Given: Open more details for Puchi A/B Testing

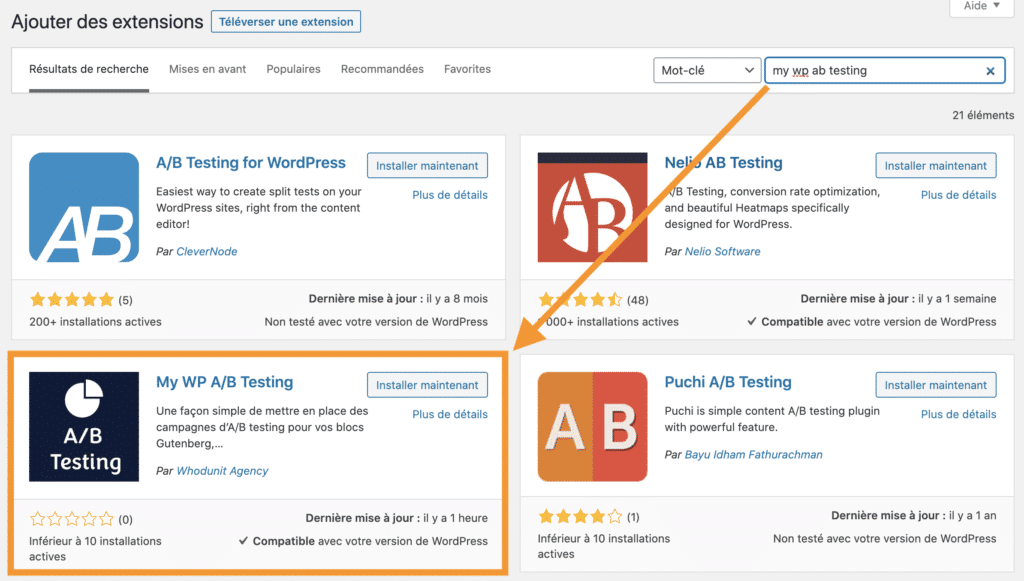Looking at the screenshot, I should click(959, 414).
